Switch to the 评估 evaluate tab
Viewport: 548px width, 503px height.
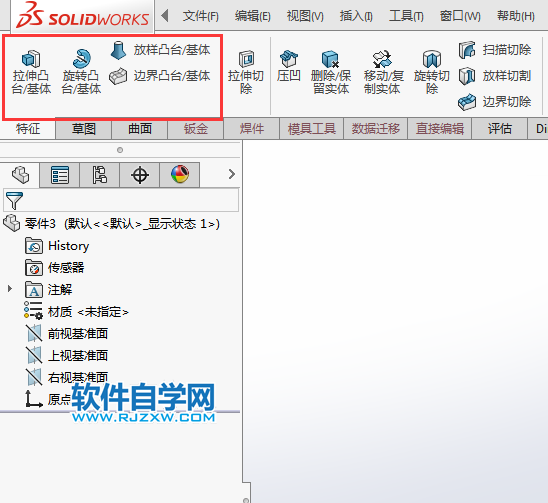pyautogui.click(x=500, y=129)
